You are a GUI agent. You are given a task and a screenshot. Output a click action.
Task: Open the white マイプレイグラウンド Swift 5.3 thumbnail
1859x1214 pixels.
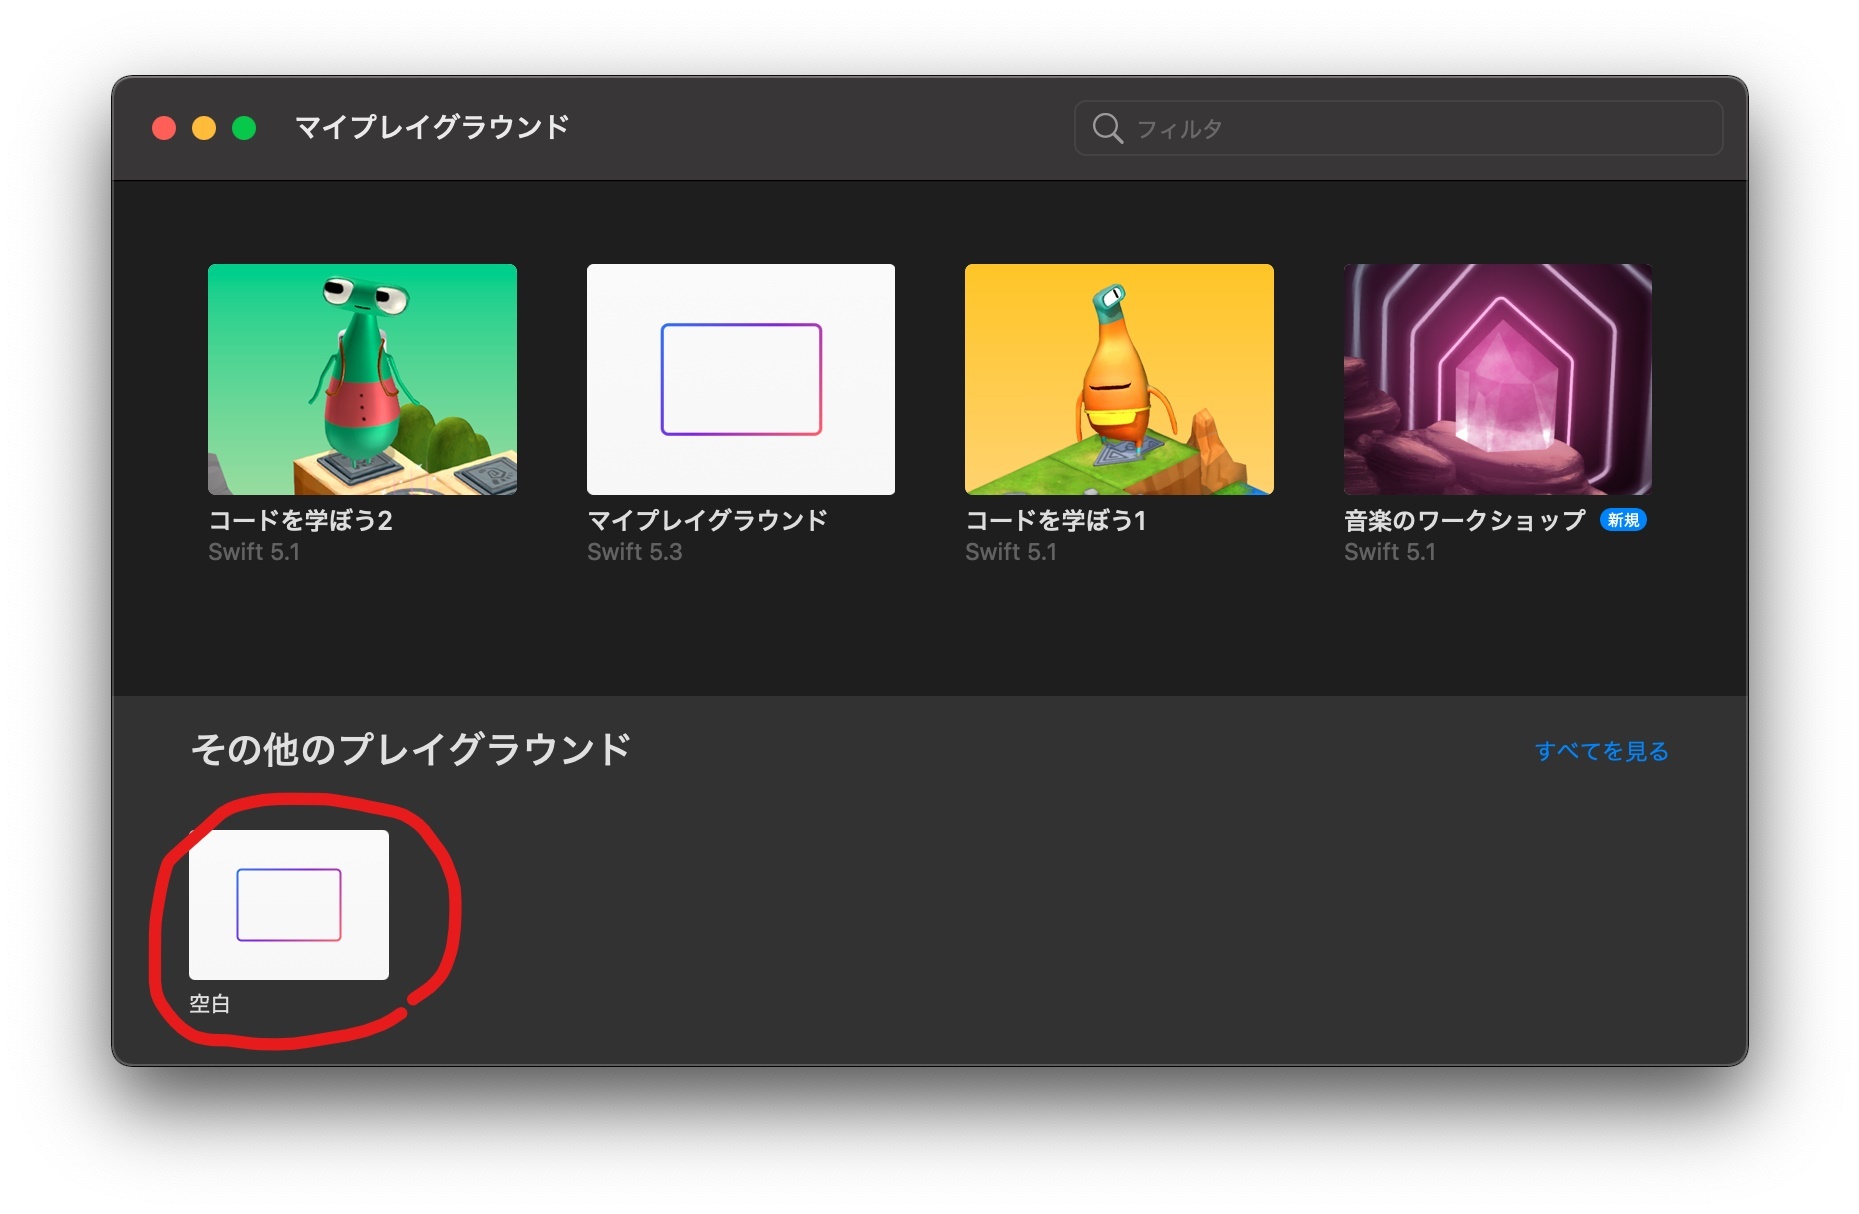(x=741, y=379)
